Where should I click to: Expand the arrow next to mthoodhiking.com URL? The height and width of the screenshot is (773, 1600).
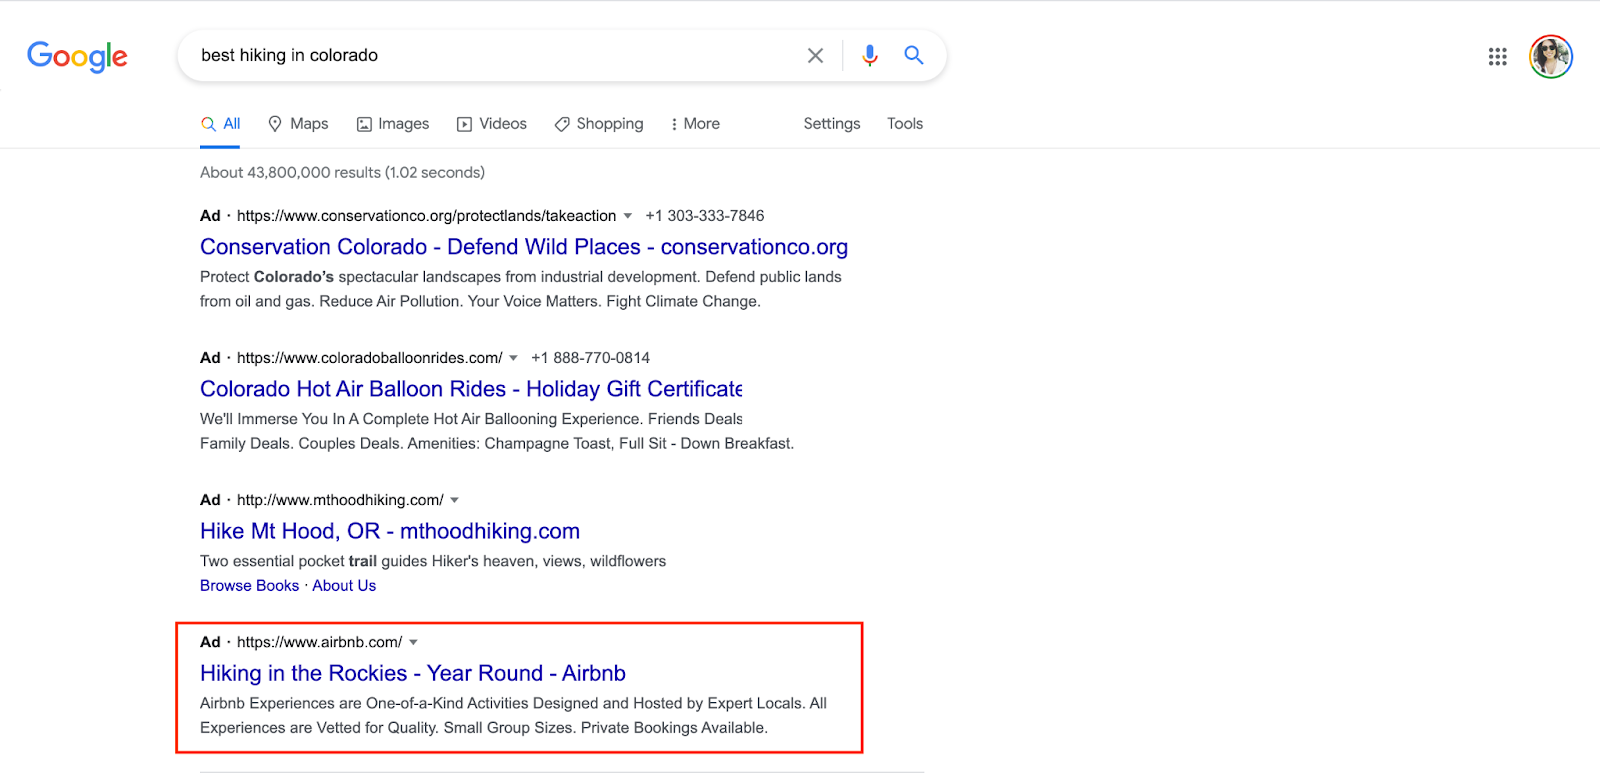pyautogui.click(x=455, y=500)
